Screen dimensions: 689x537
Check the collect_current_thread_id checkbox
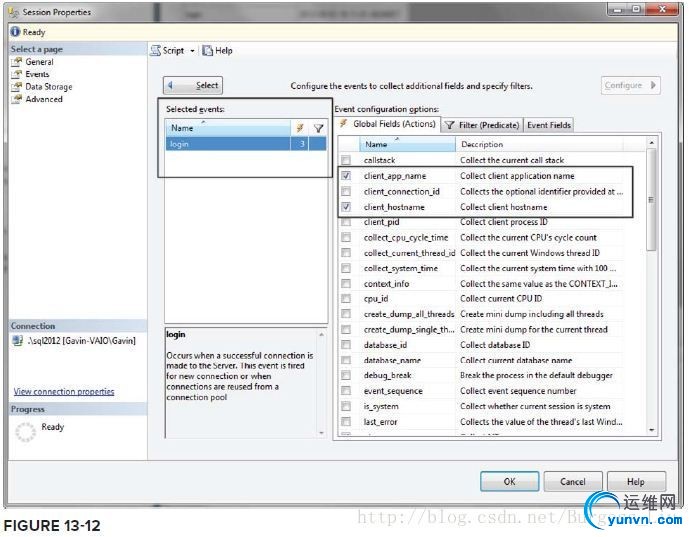pos(346,253)
